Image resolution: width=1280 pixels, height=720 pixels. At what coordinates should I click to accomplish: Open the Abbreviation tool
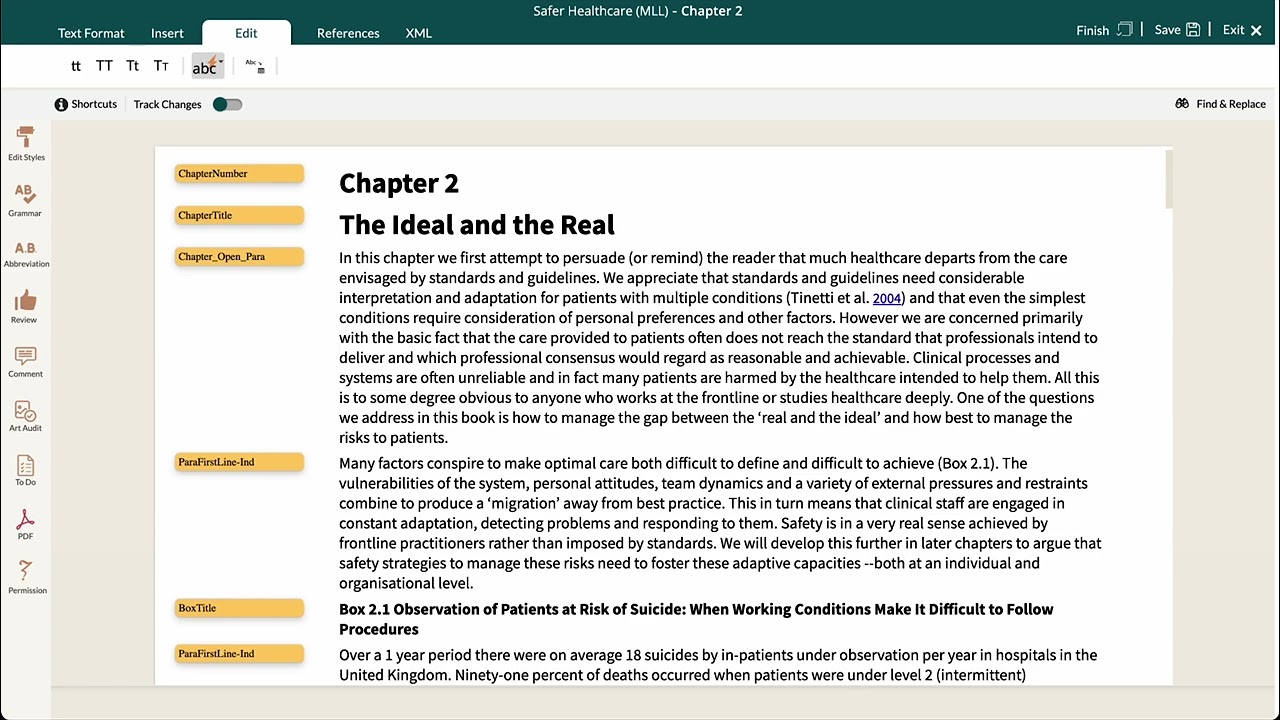(26, 254)
